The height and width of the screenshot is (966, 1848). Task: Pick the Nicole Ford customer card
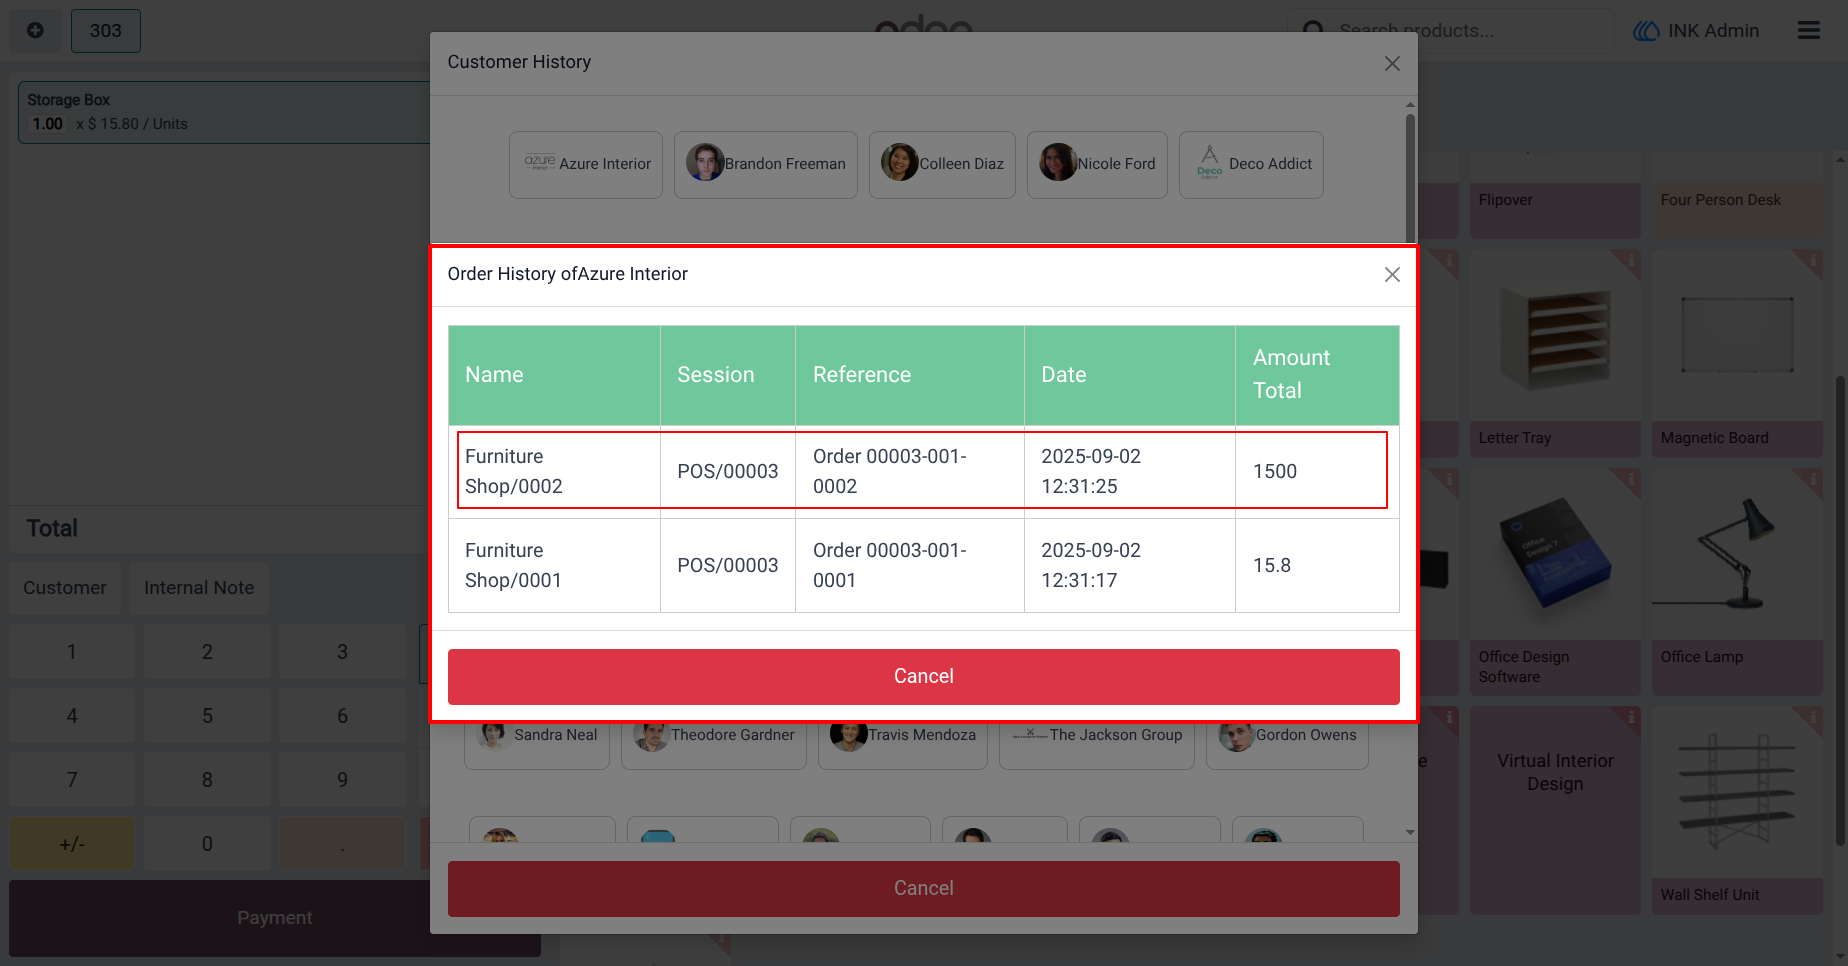pos(1097,165)
